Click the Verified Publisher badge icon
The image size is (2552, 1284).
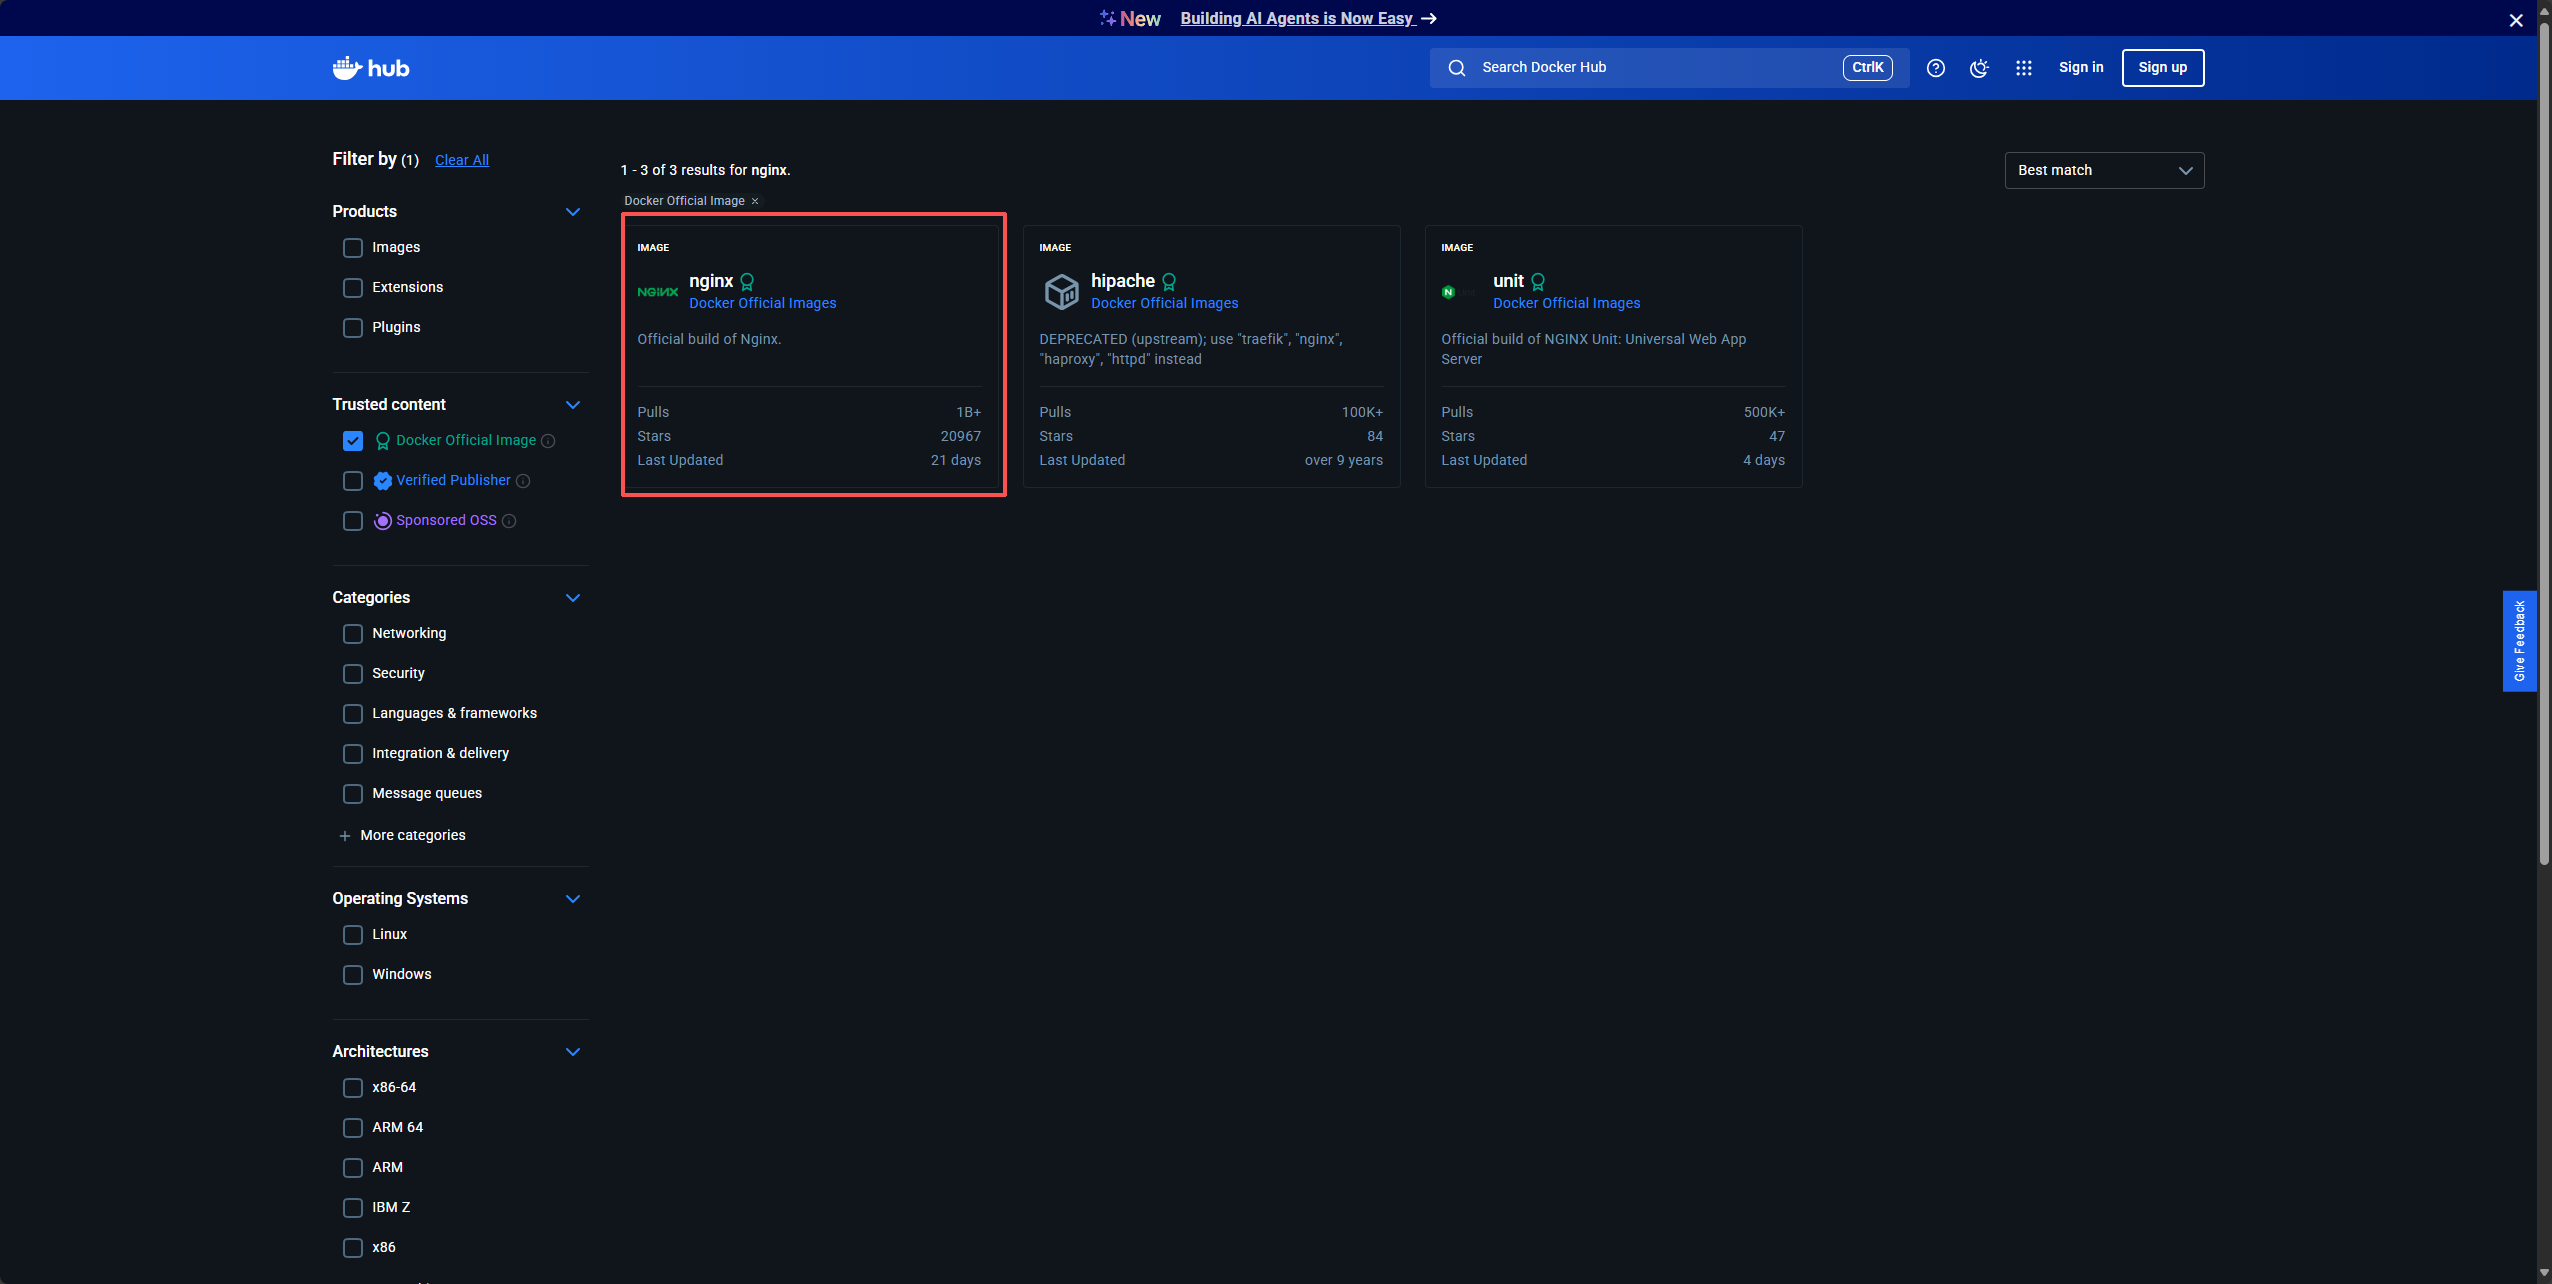pyautogui.click(x=382, y=481)
